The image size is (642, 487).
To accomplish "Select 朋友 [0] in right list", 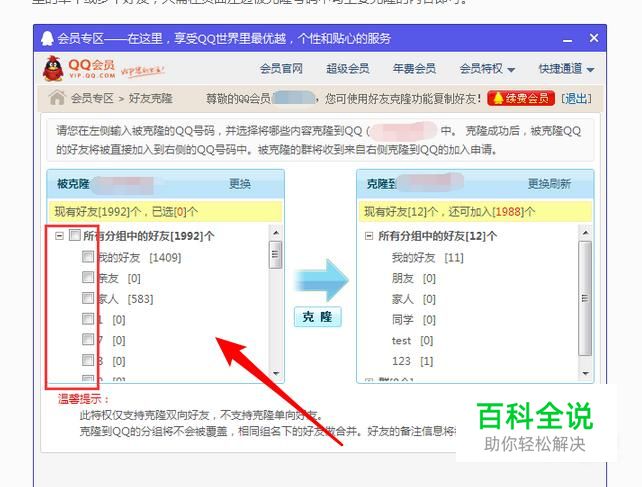I will [x=414, y=279].
